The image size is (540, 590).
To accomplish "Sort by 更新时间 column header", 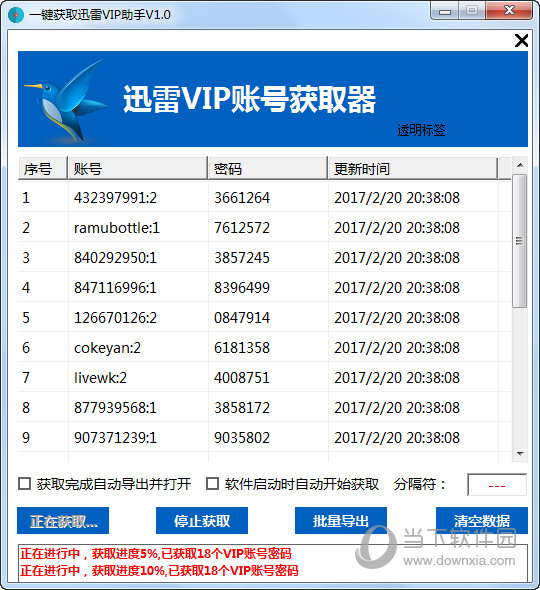I will point(412,168).
